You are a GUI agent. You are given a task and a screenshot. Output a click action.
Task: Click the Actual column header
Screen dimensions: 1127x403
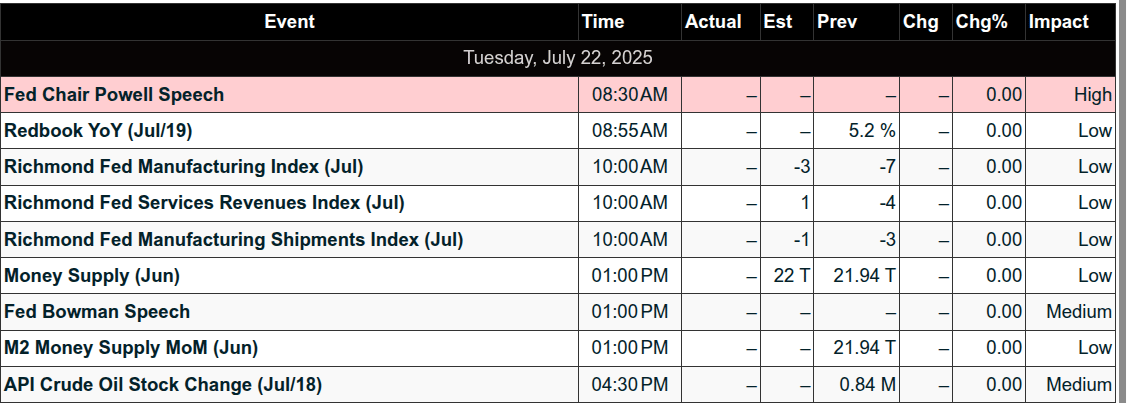[713, 21]
